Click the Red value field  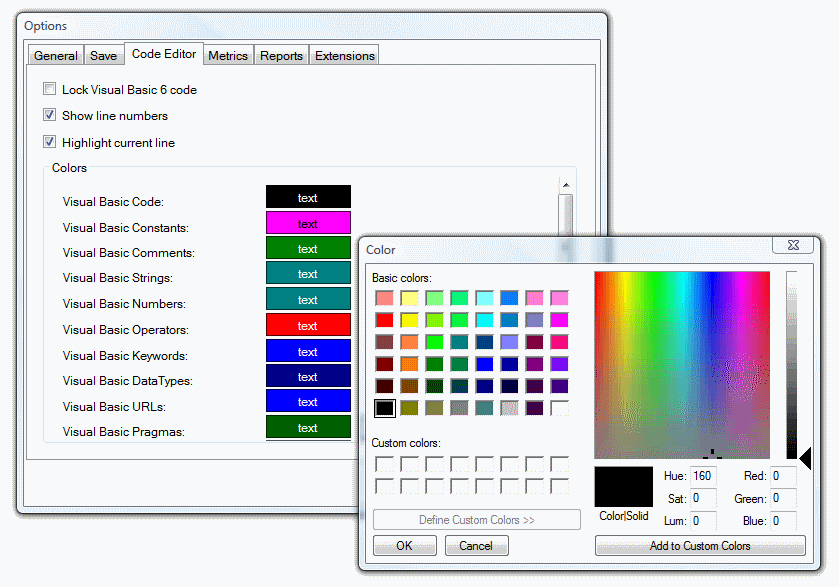[784, 476]
